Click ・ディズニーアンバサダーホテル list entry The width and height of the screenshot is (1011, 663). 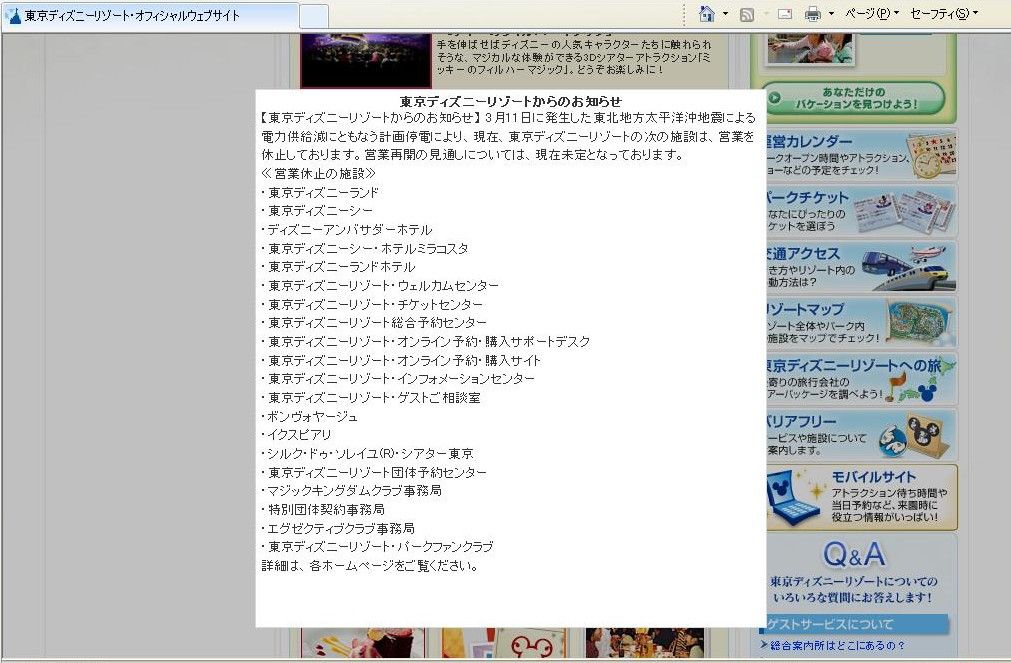point(347,230)
